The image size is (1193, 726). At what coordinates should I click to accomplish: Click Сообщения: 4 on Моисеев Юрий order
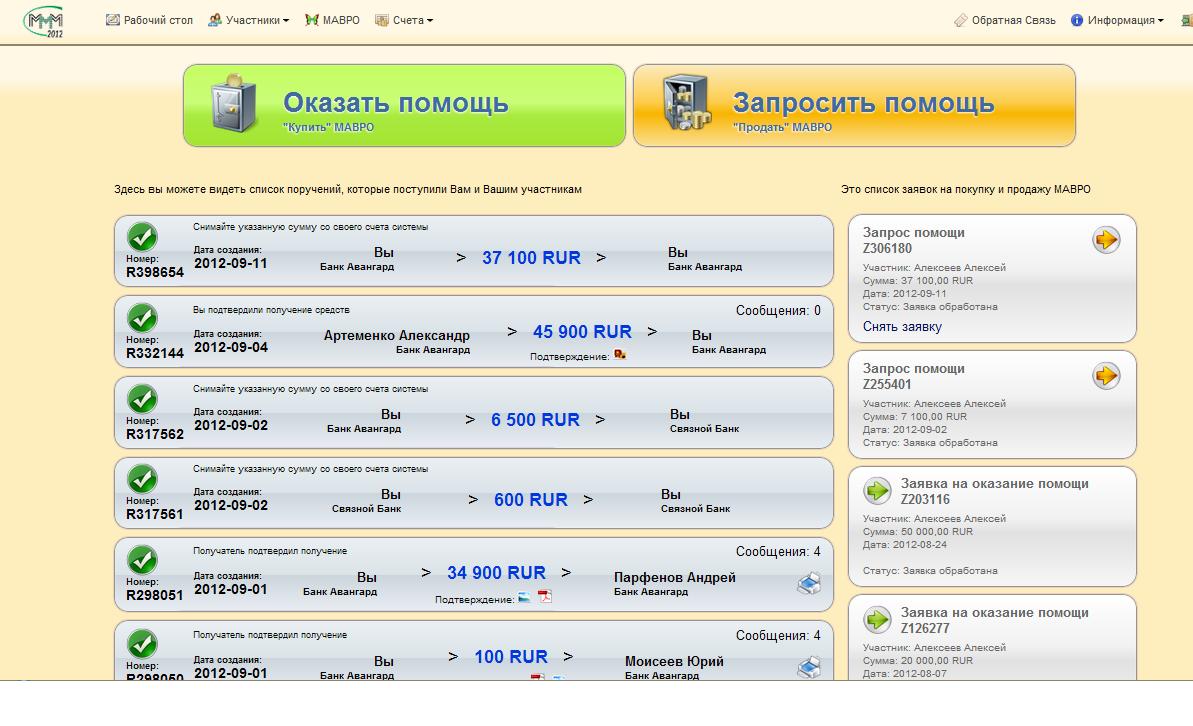tap(778, 635)
